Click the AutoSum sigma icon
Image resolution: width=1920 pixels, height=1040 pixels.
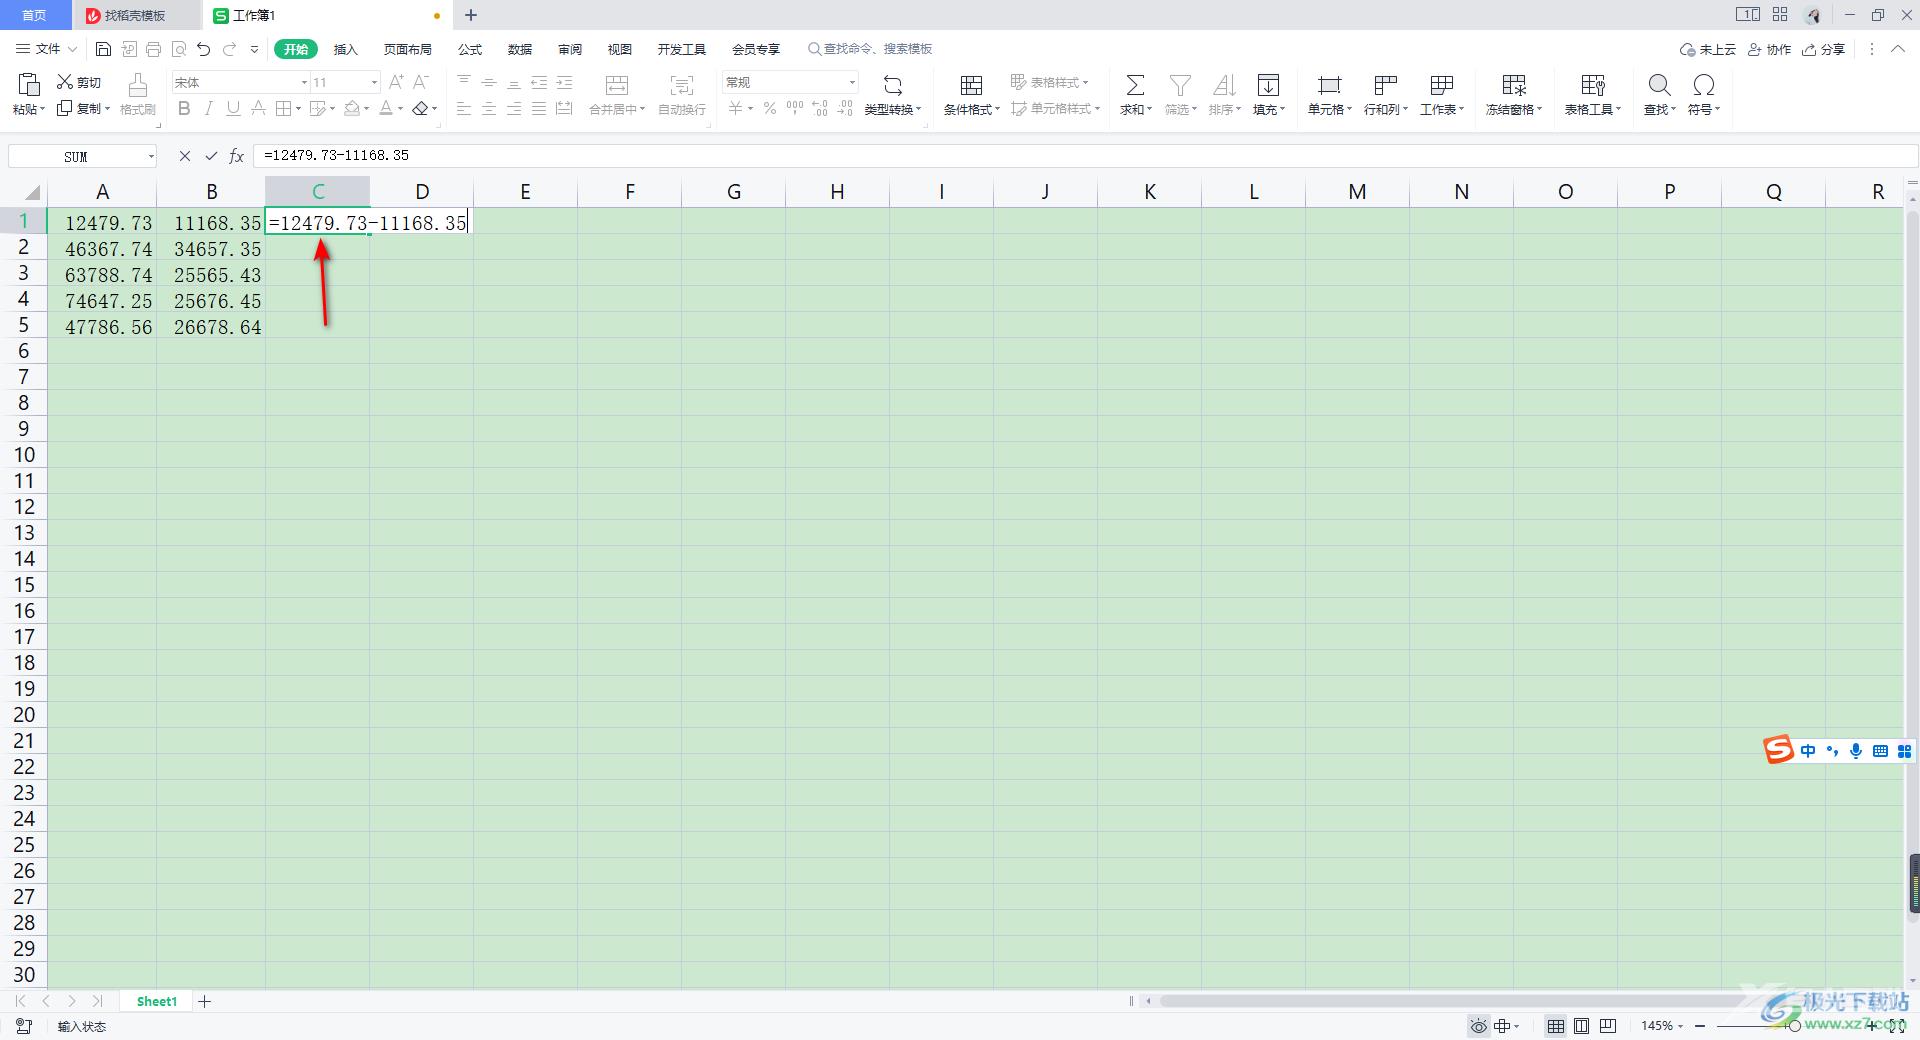point(1136,85)
